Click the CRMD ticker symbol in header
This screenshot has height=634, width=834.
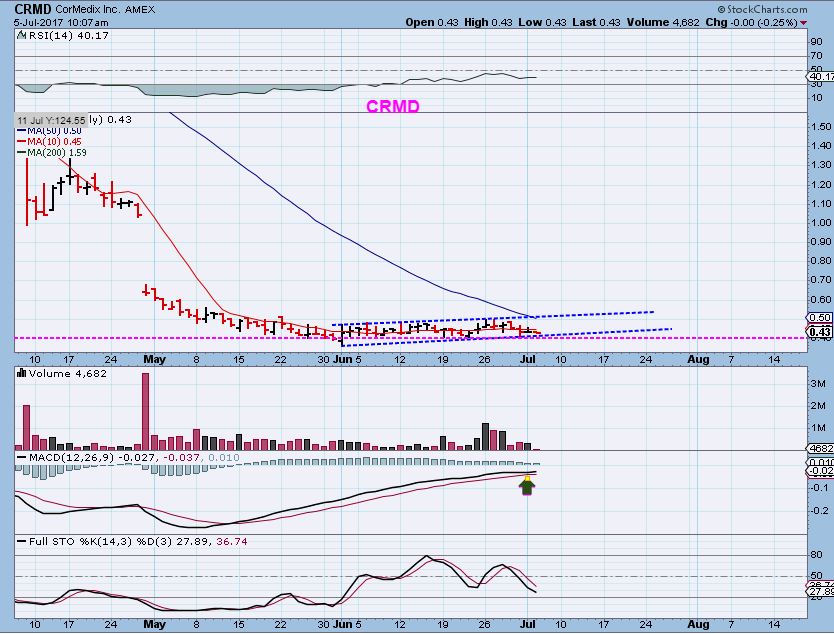33,9
